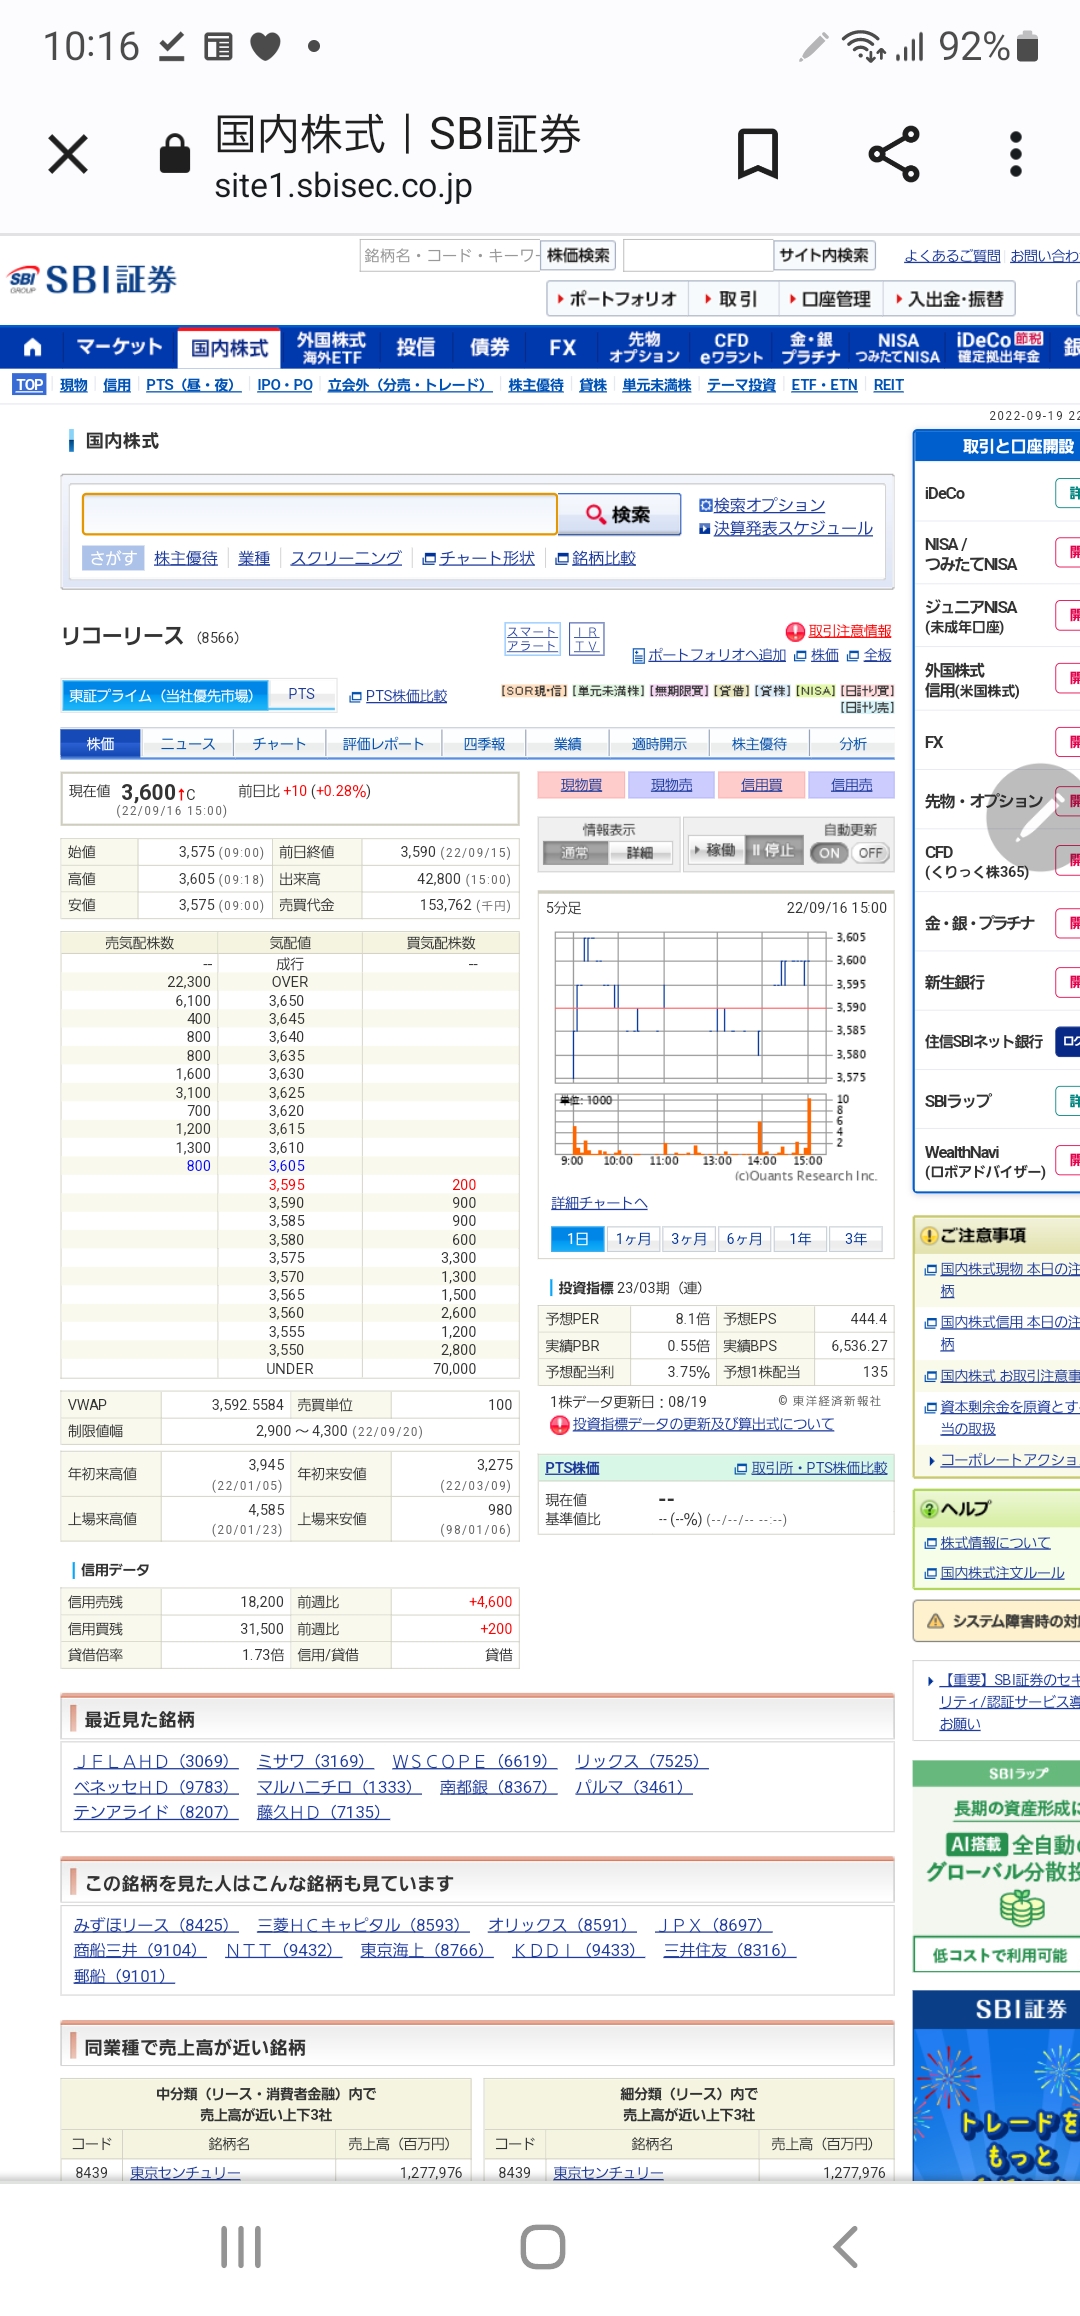Select the 1ヶ月 chart period
This screenshot has width=1080, height=2316.
633,1239
